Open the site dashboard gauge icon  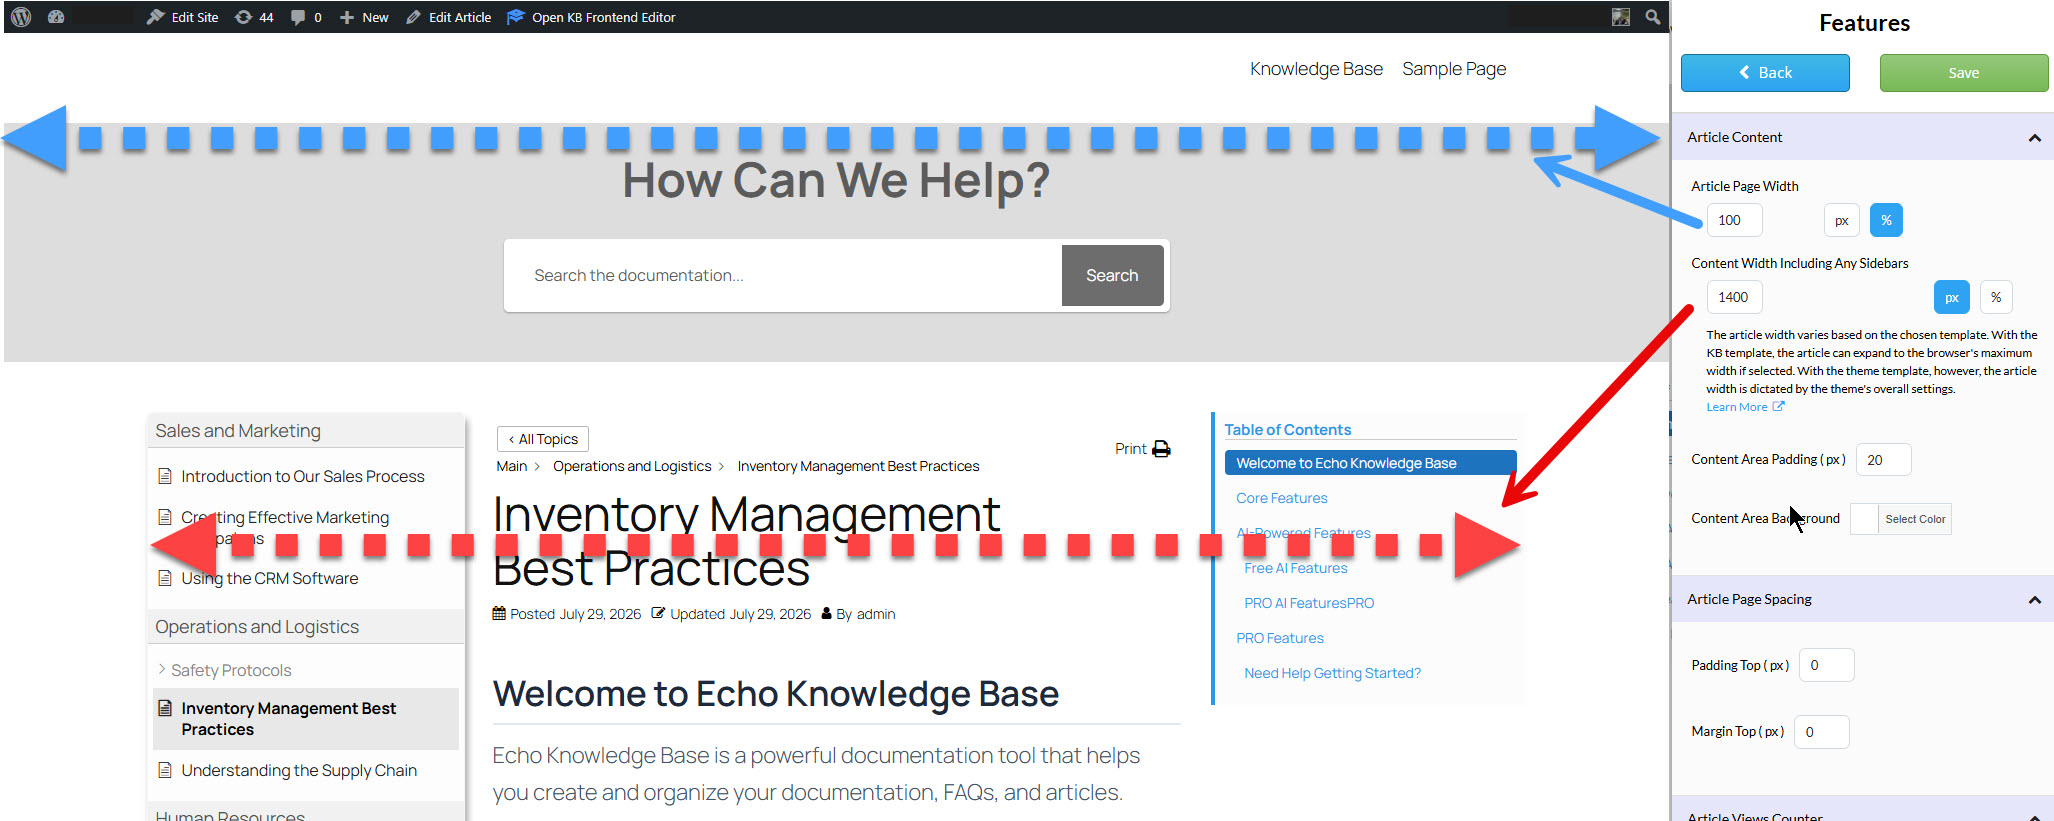tap(56, 17)
